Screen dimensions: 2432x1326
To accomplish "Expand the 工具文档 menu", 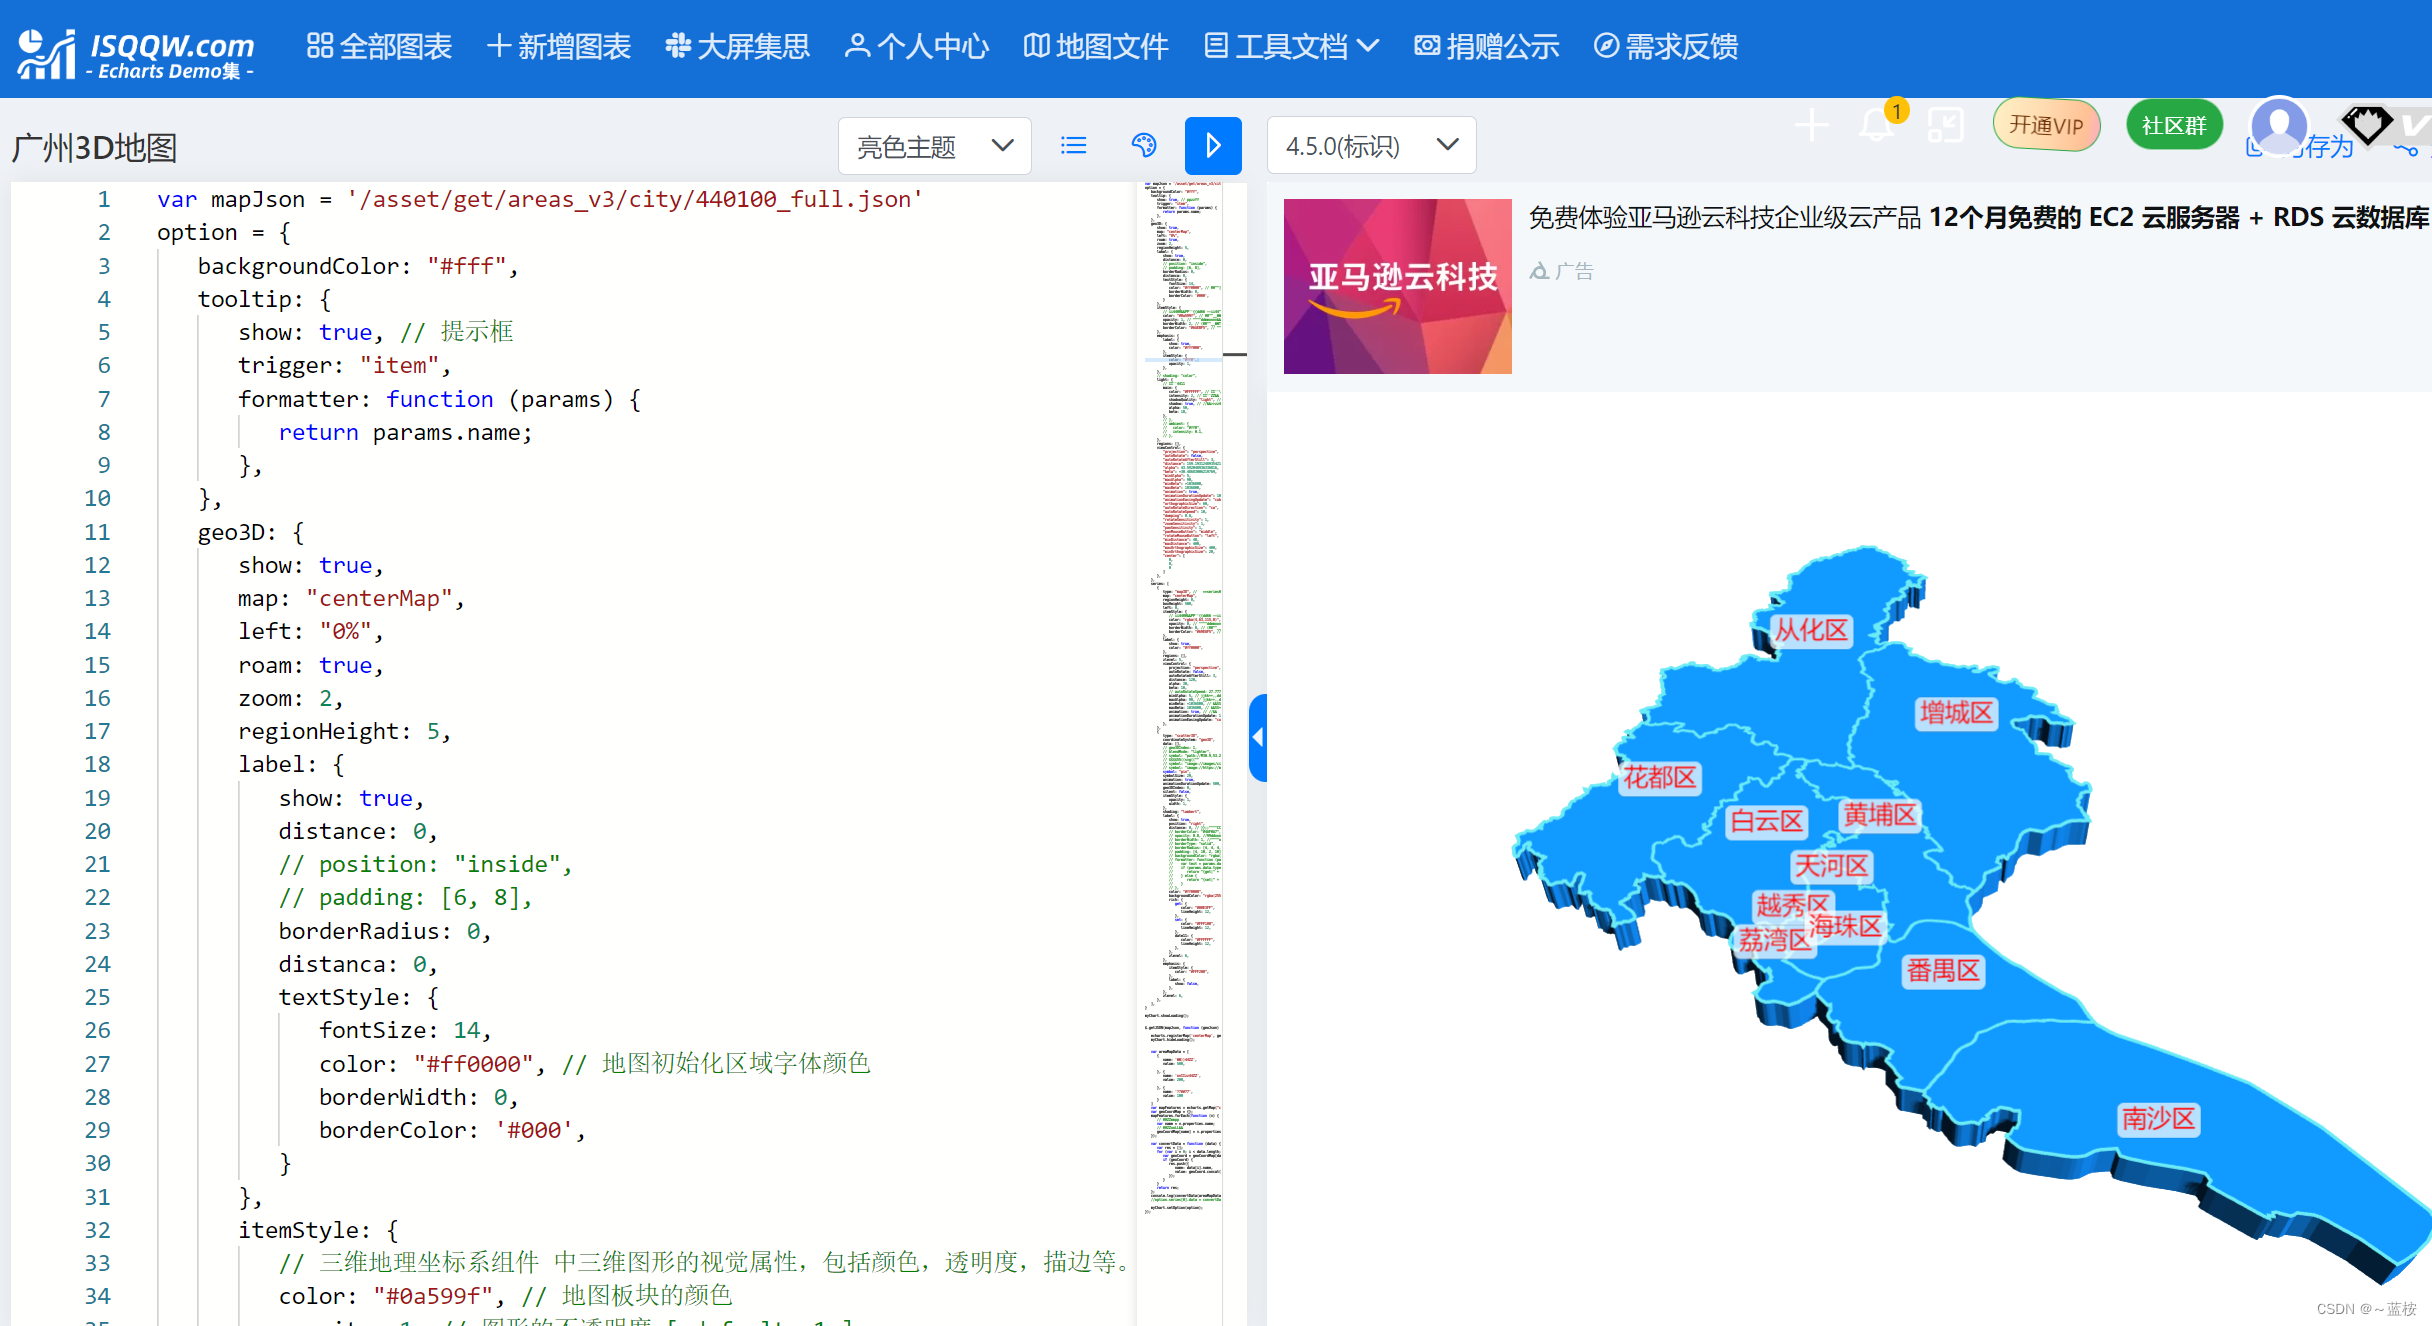I will (x=1291, y=46).
